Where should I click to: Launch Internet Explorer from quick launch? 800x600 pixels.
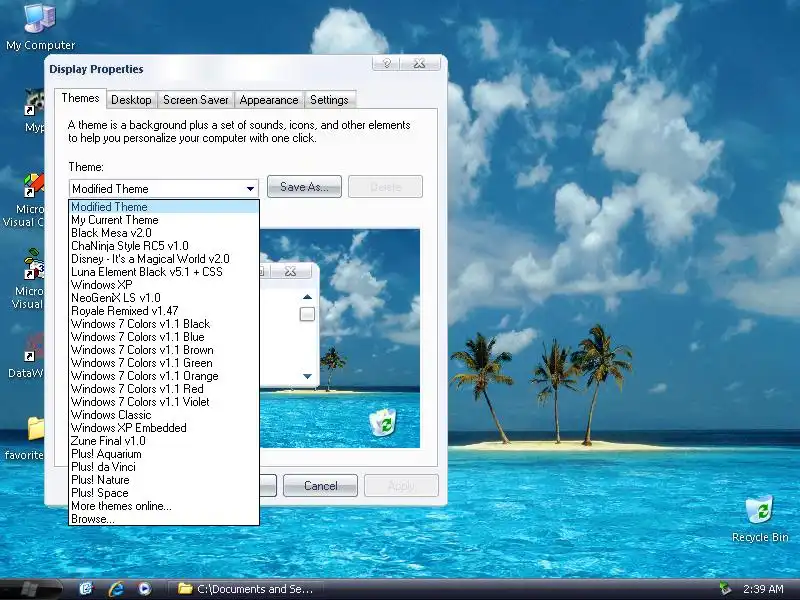click(116, 589)
